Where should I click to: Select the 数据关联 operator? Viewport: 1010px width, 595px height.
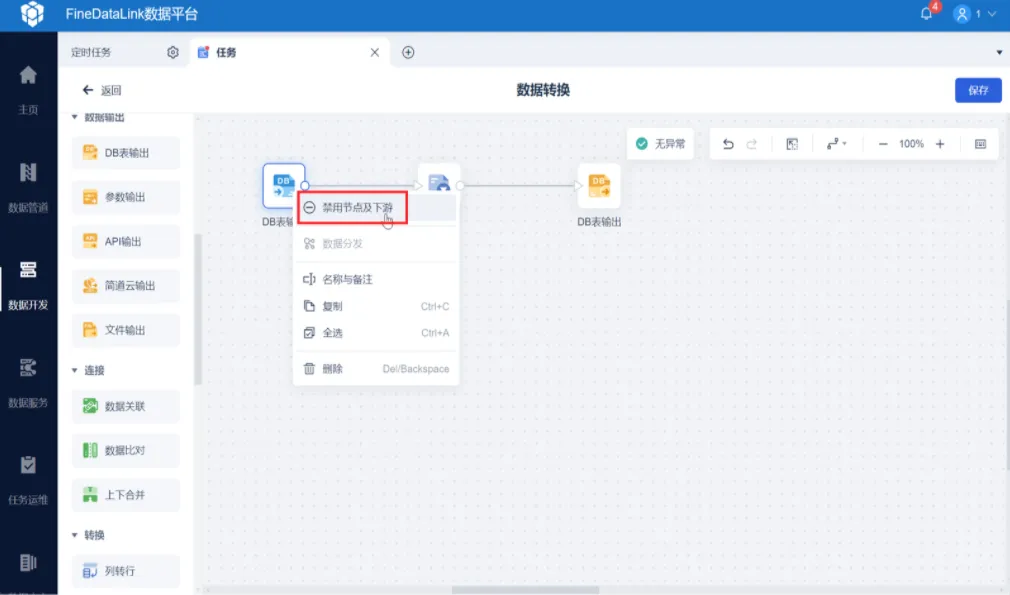(x=126, y=406)
